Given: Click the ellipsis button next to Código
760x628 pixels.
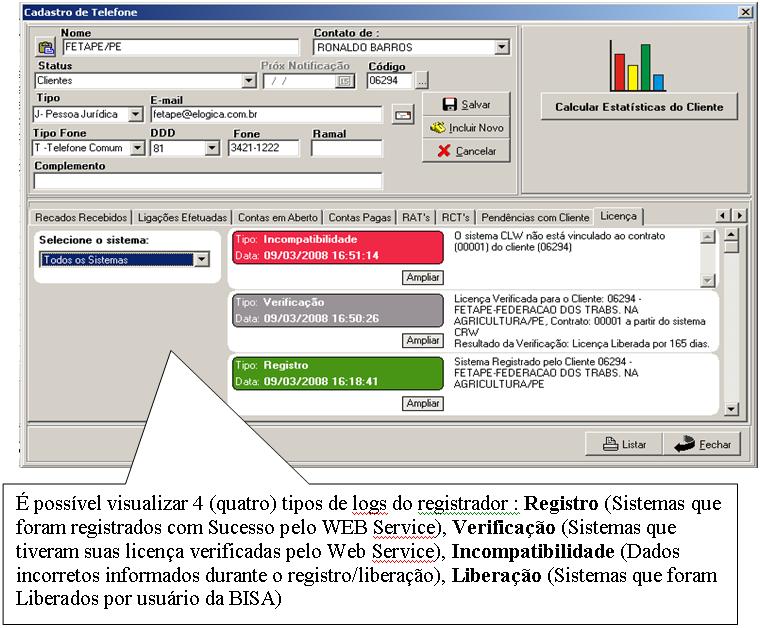Looking at the screenshot, I should pyautogui.click(x=422, y=81).
